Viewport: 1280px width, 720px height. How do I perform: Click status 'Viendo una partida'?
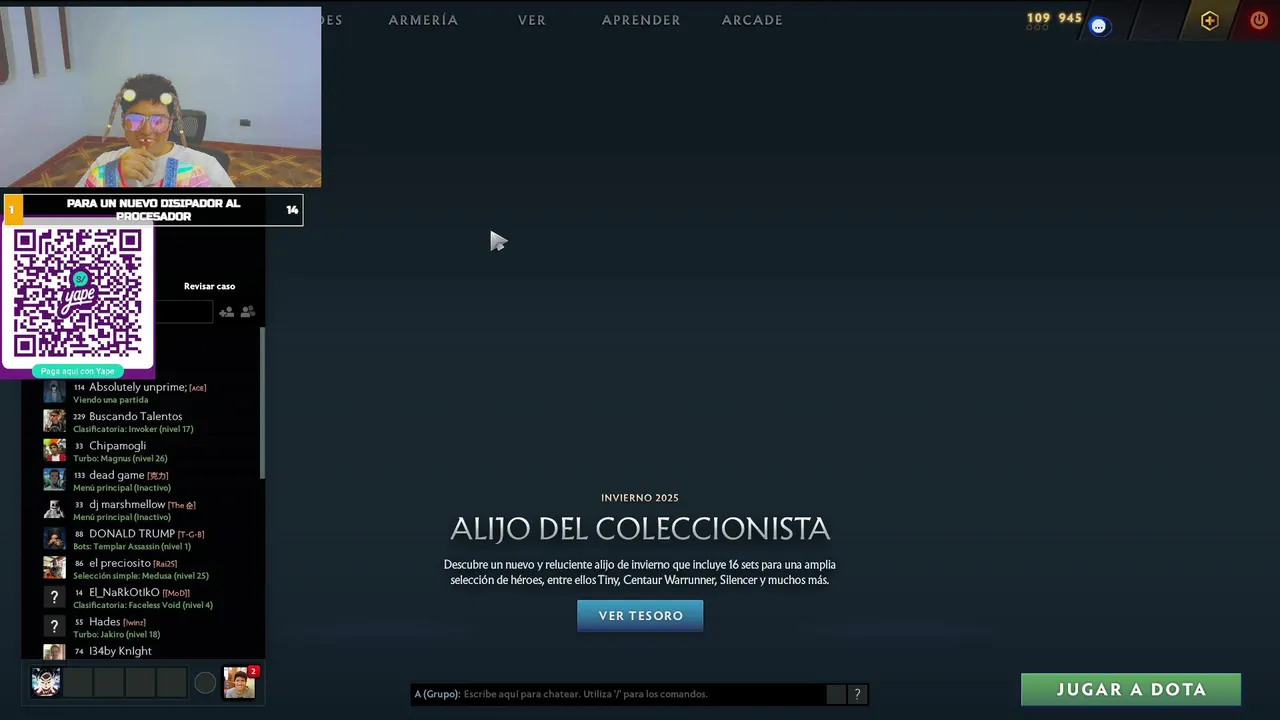pyautogui.click(x=110, y=400)
